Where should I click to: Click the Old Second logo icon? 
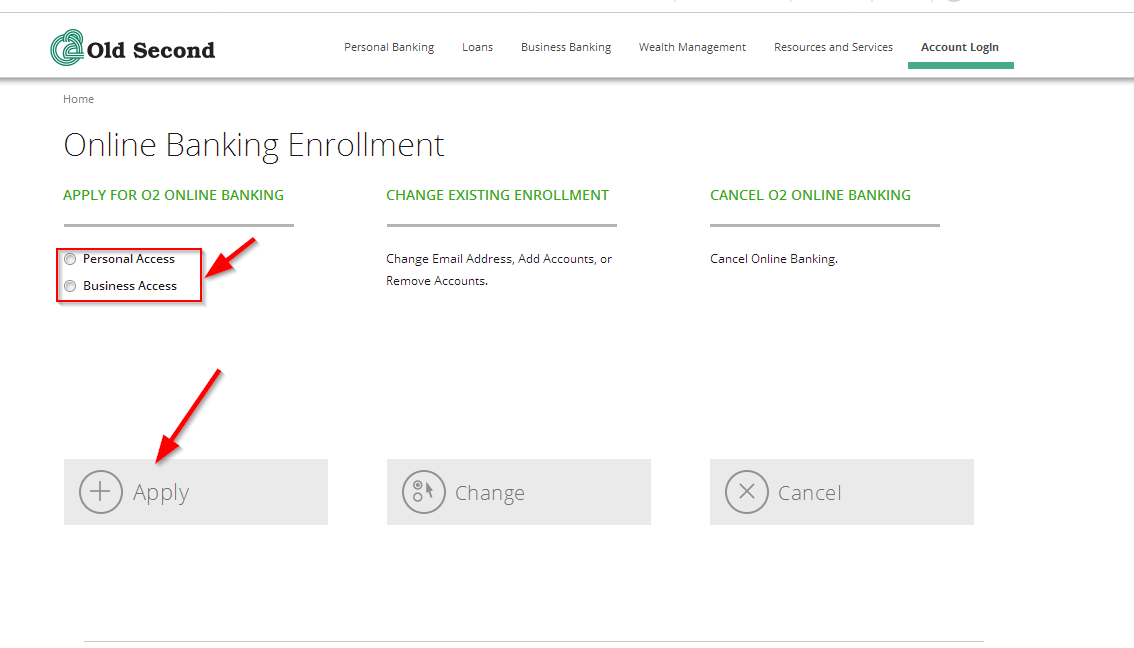click(x=67, y=48)
